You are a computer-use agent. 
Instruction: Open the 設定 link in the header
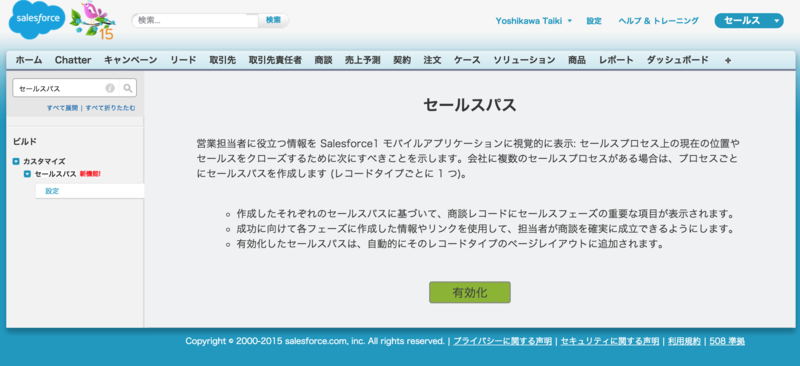tap(594, 21)
